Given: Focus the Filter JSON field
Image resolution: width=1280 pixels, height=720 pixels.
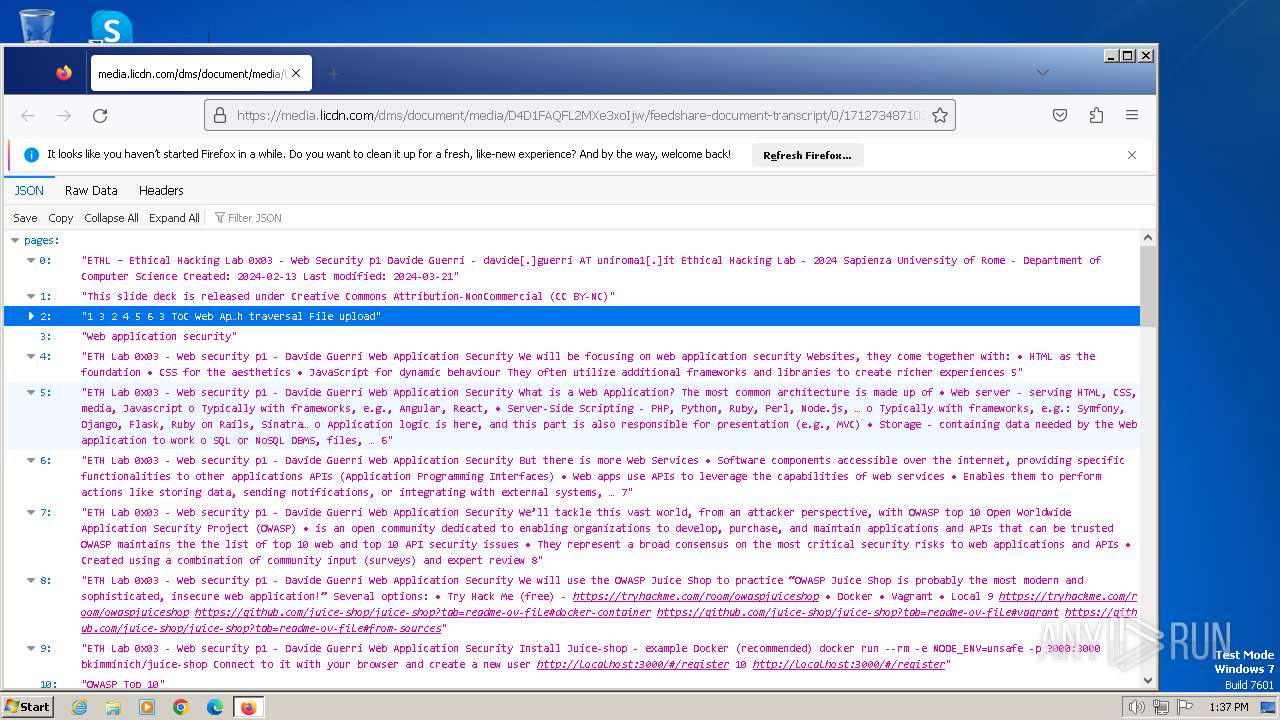Looking at the screenshot, I should click(254, 218).
